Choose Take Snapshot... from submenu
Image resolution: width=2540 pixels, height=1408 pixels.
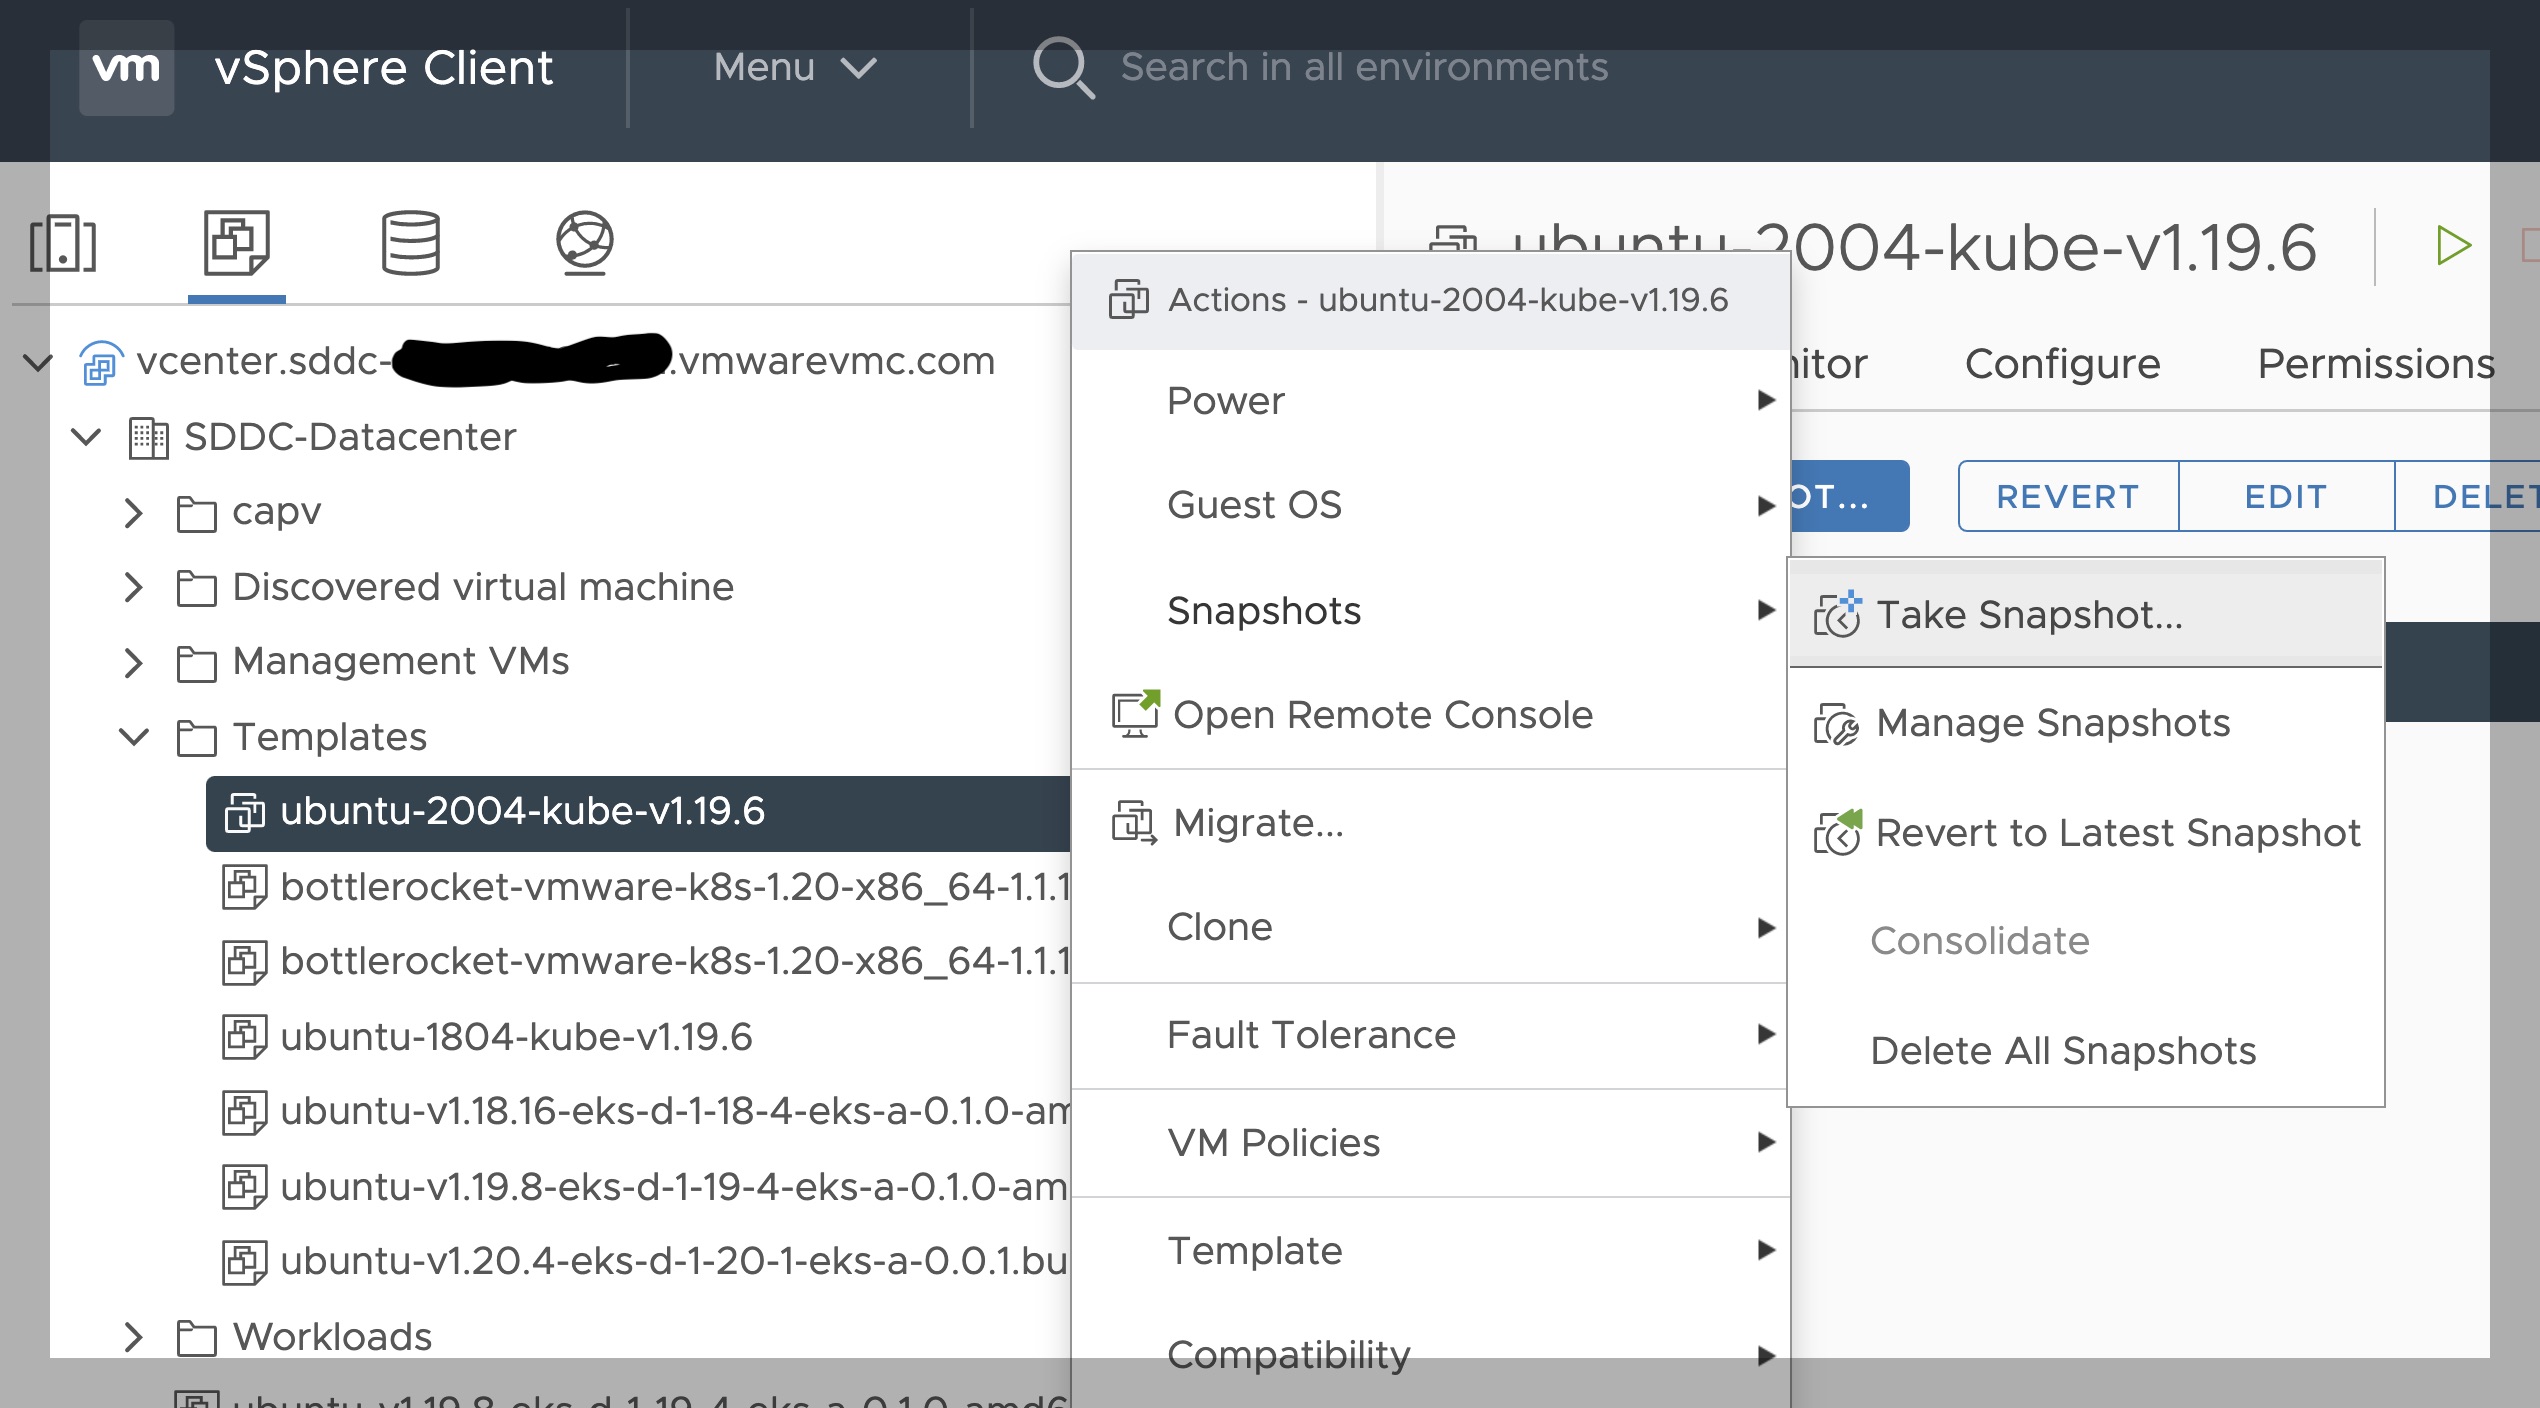click(x=2028, y=614)
